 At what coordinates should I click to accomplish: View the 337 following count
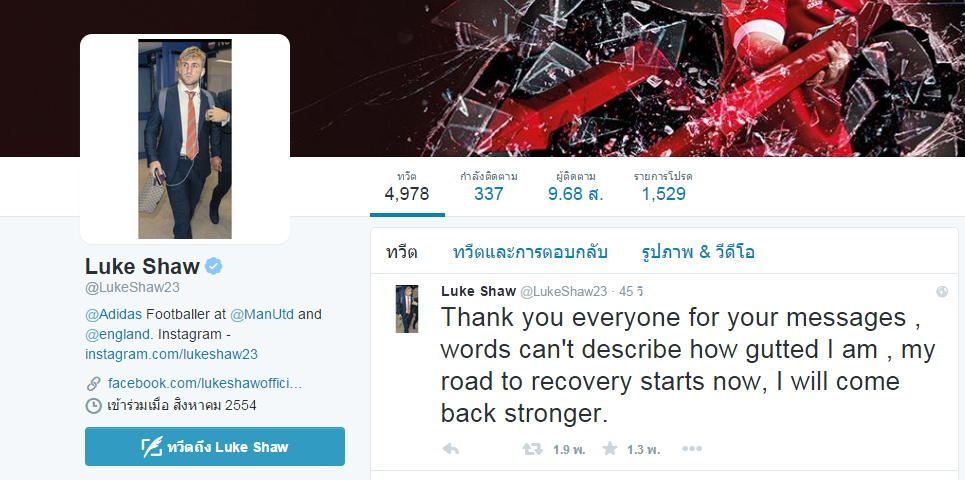click(489, 186)
